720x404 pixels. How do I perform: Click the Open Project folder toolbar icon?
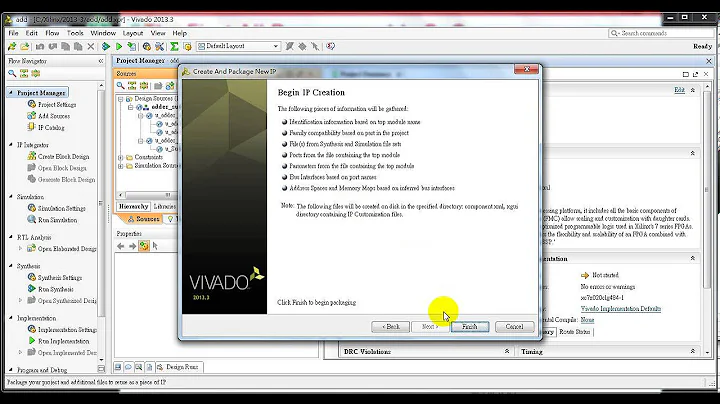(25, 46)
